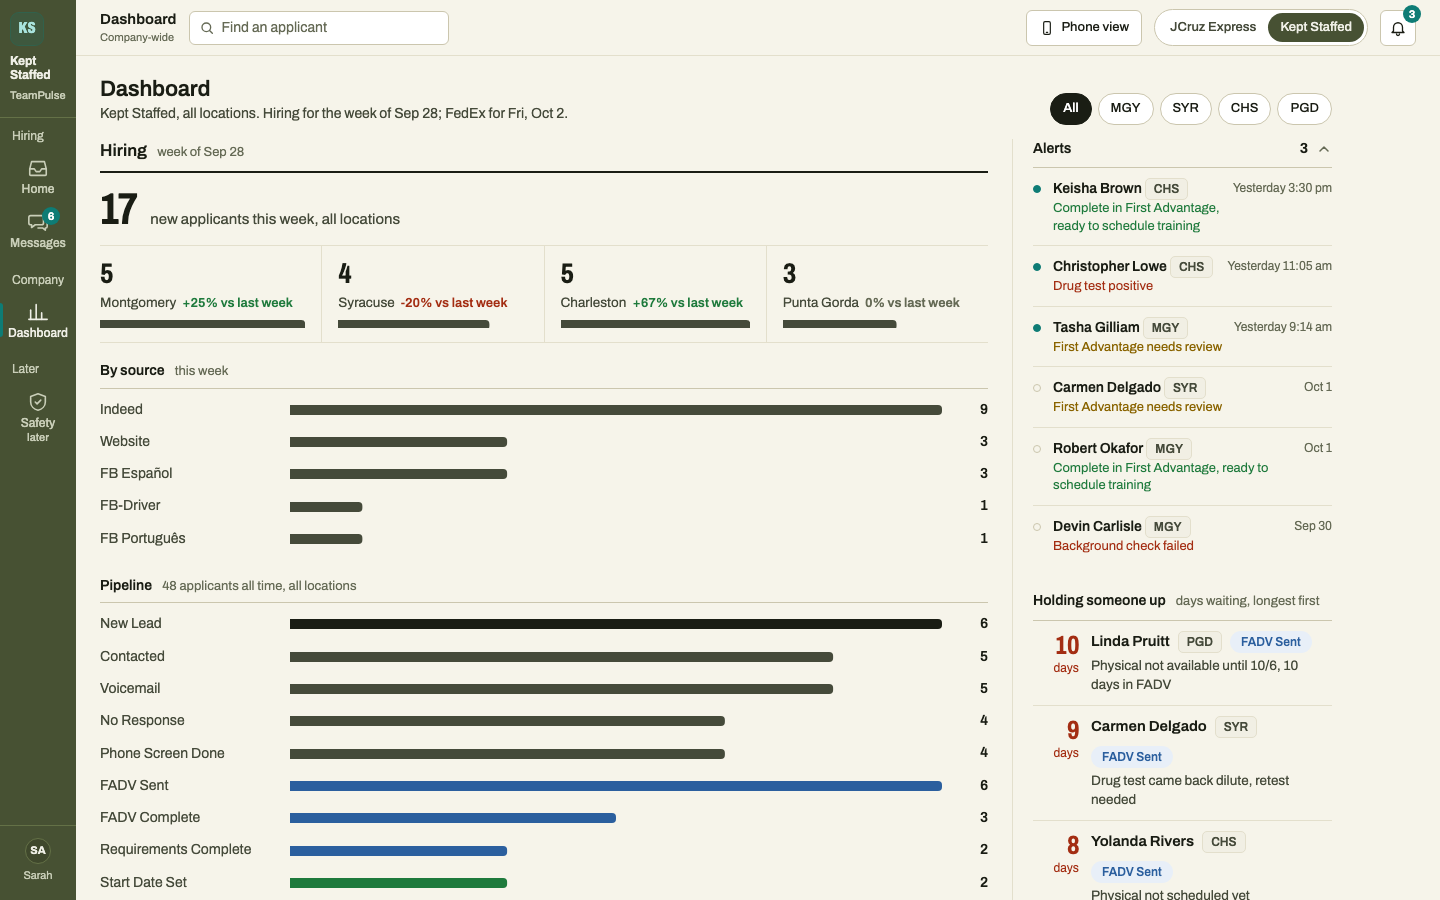Filter dashboard to SYR location
This screenshot has width=1440, height=900.
[1186, 108]
